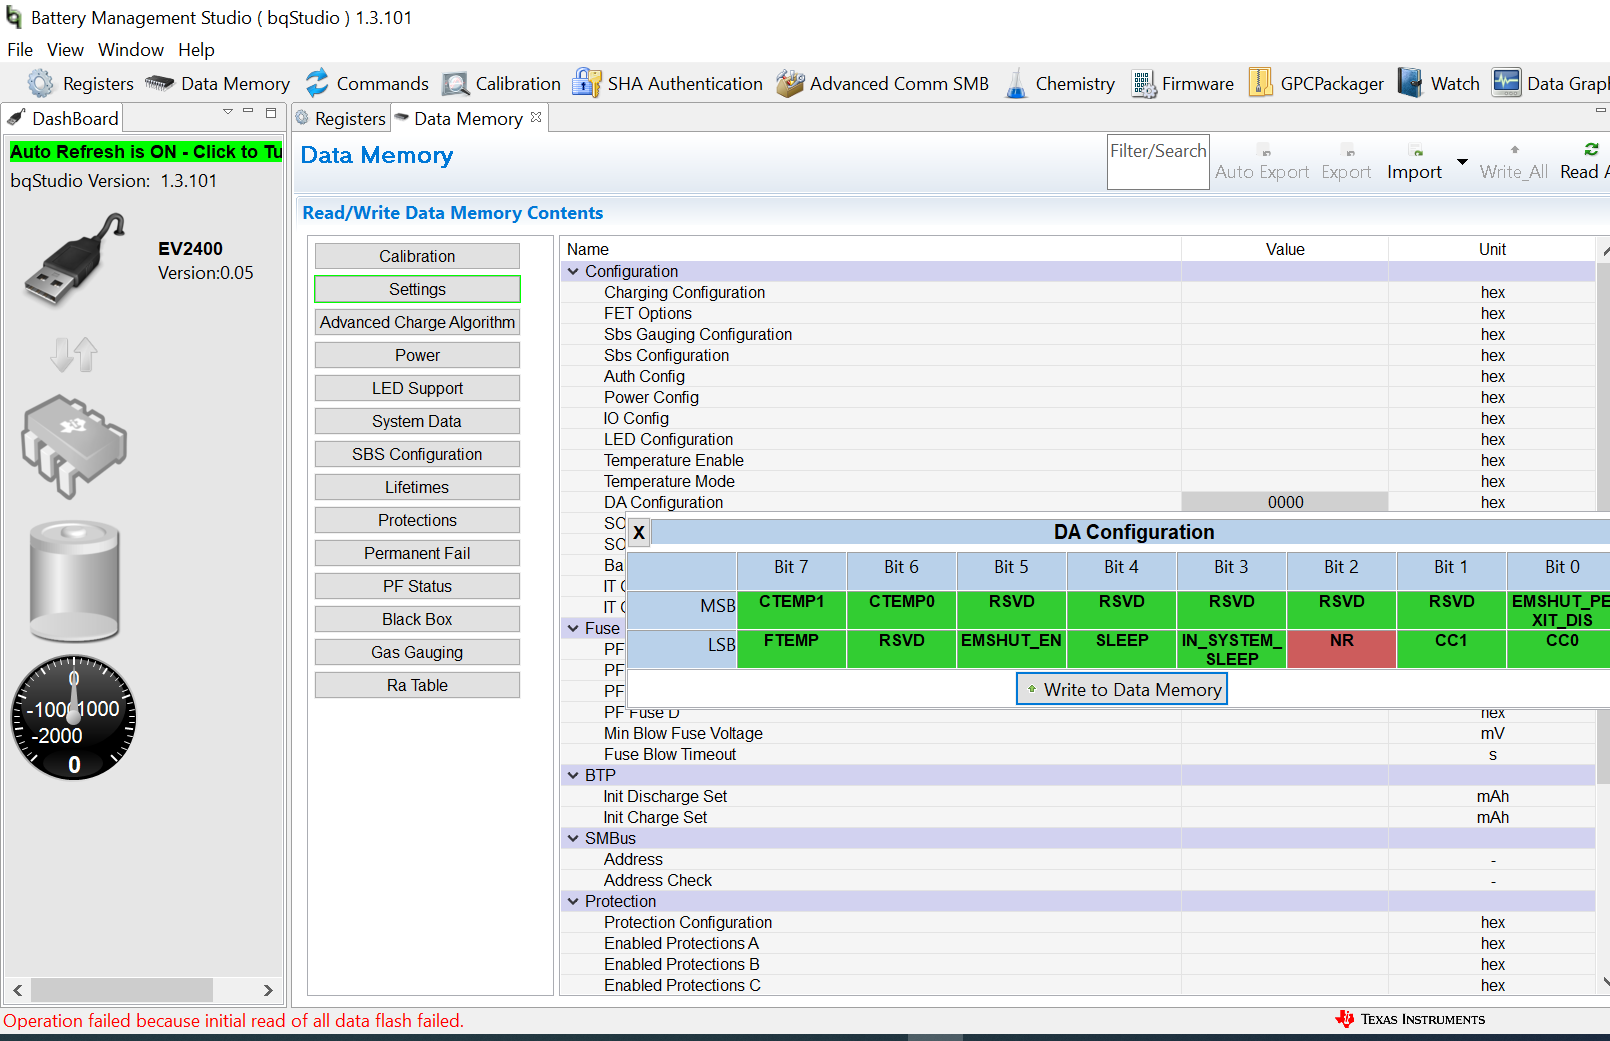Switch to the Registers tab

click(x=340, y=118)
